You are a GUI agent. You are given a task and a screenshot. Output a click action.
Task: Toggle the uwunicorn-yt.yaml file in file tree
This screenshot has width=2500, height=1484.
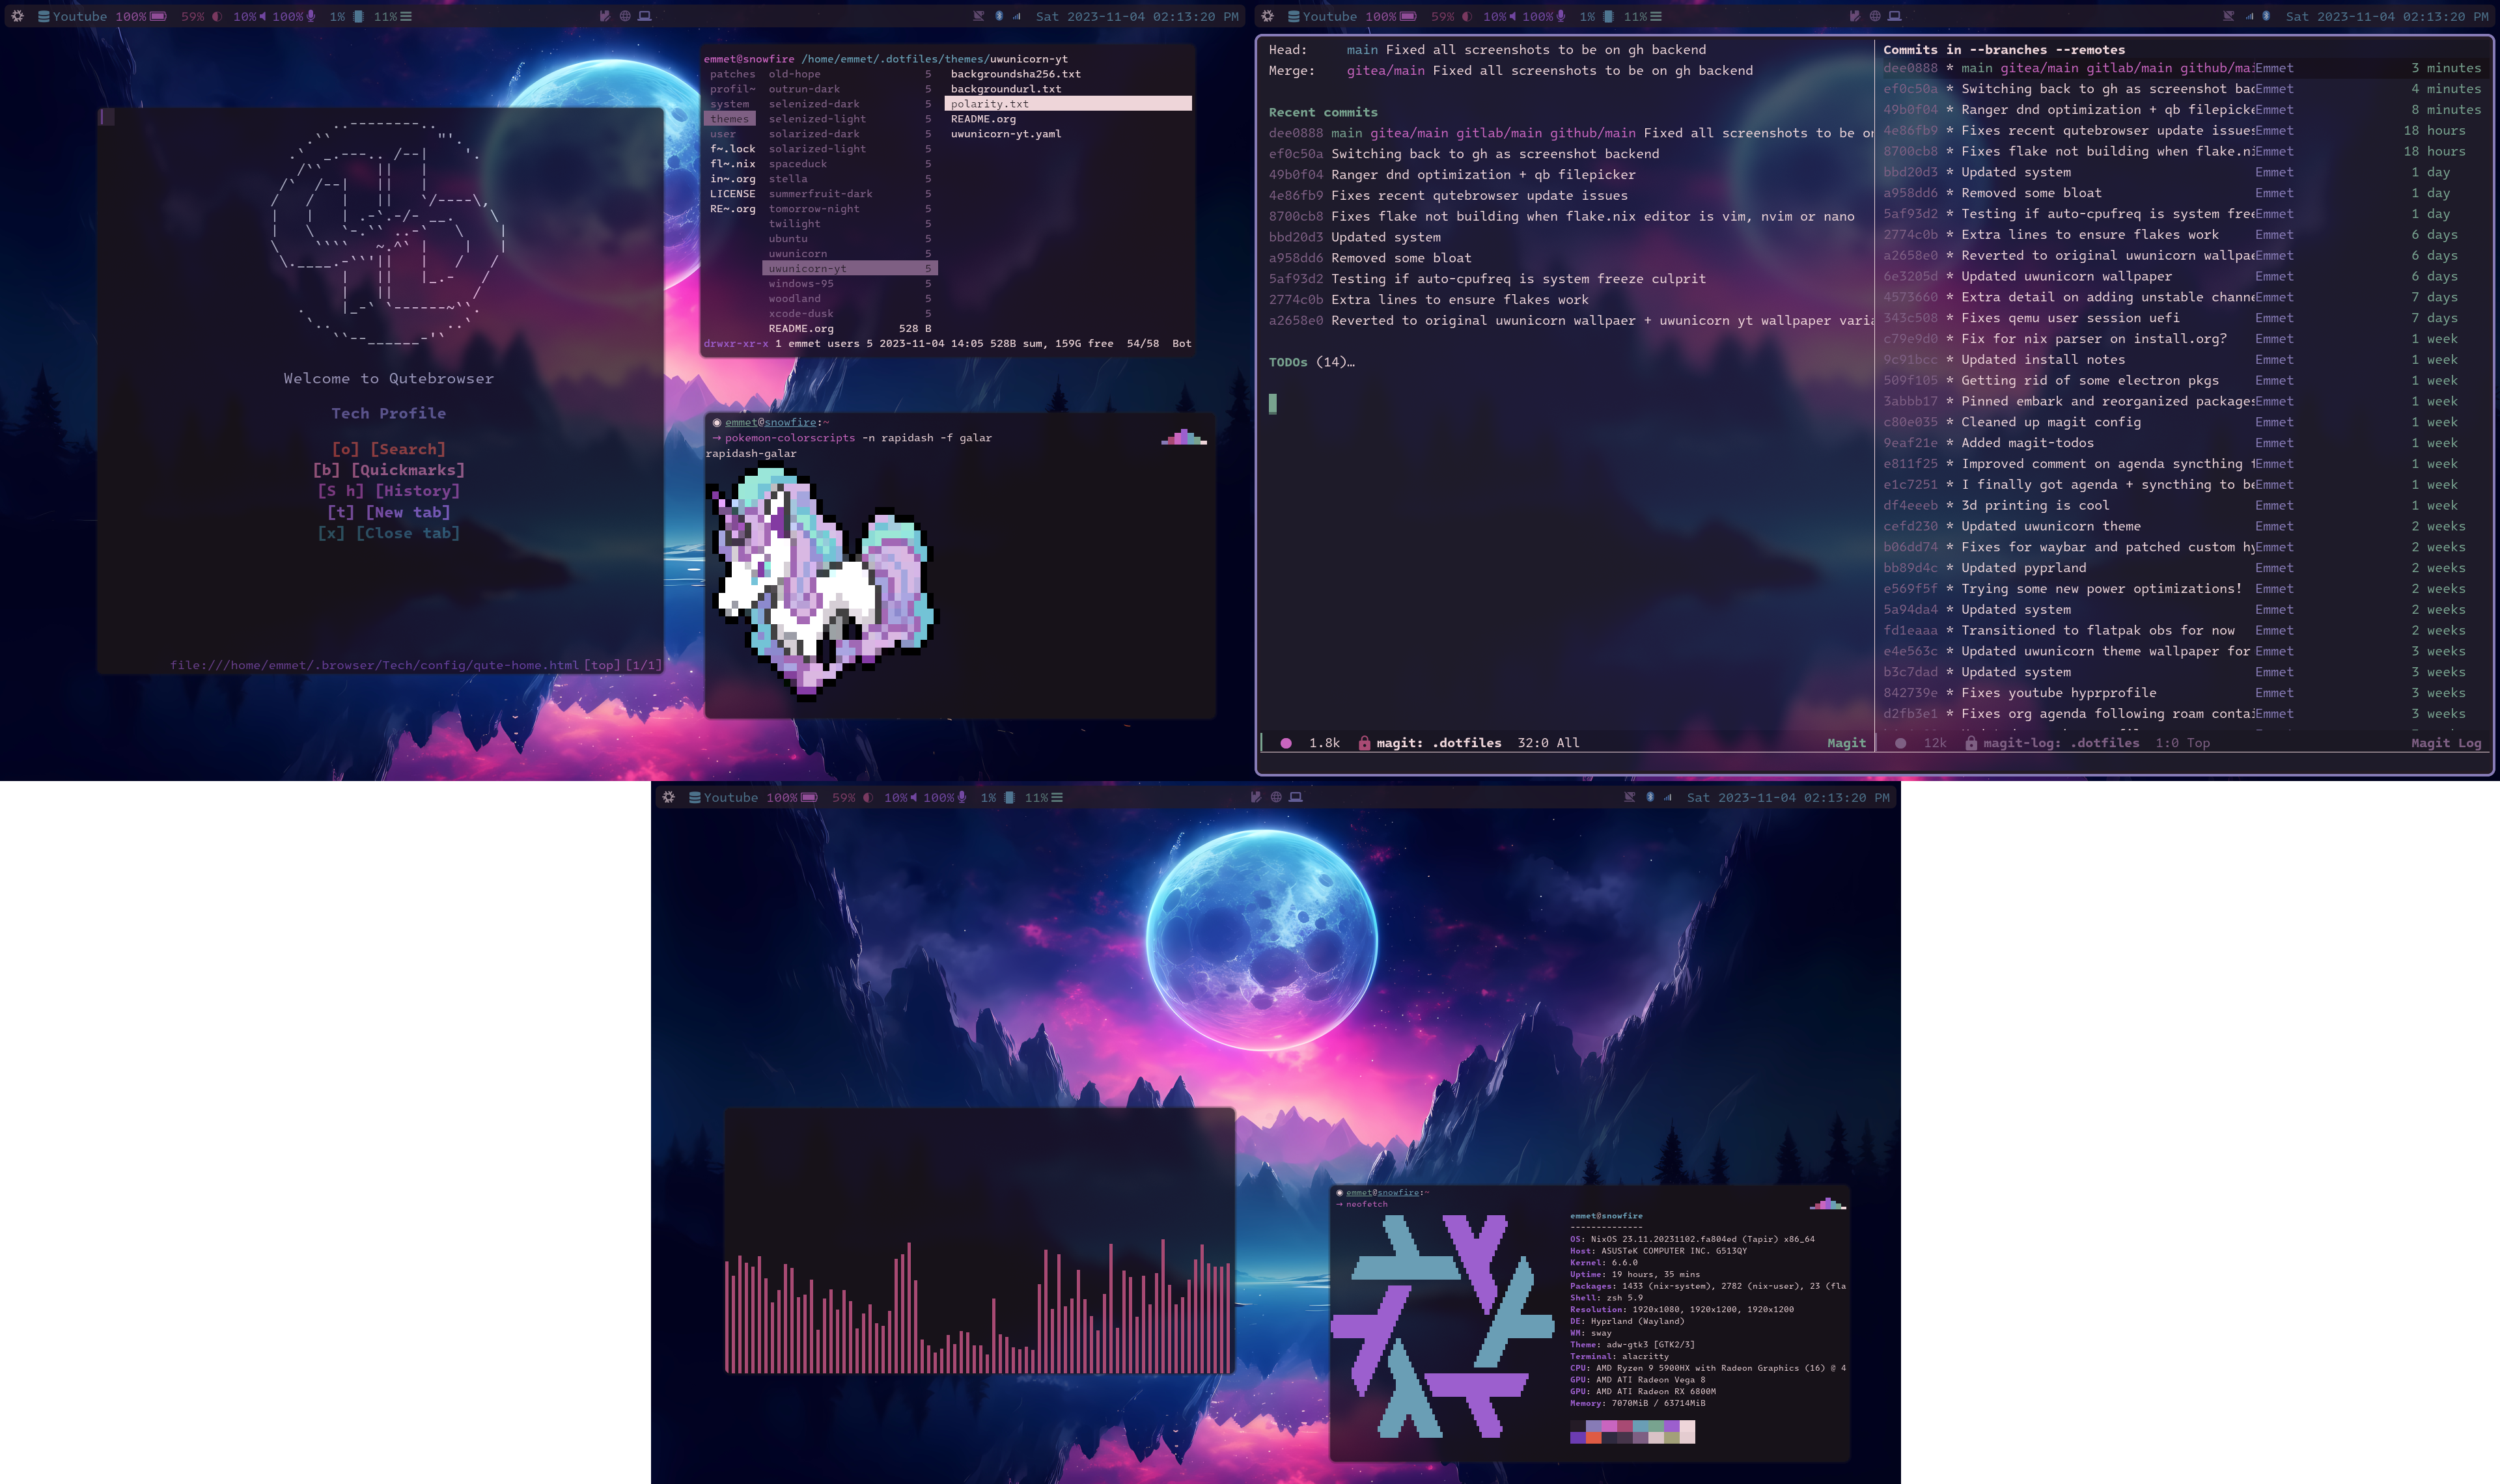(1005, 133)
